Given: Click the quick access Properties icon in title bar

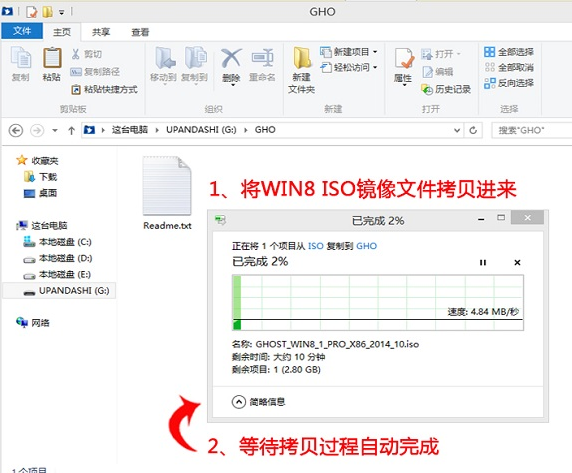Looking at the screenshot, I should click(32, 12).
